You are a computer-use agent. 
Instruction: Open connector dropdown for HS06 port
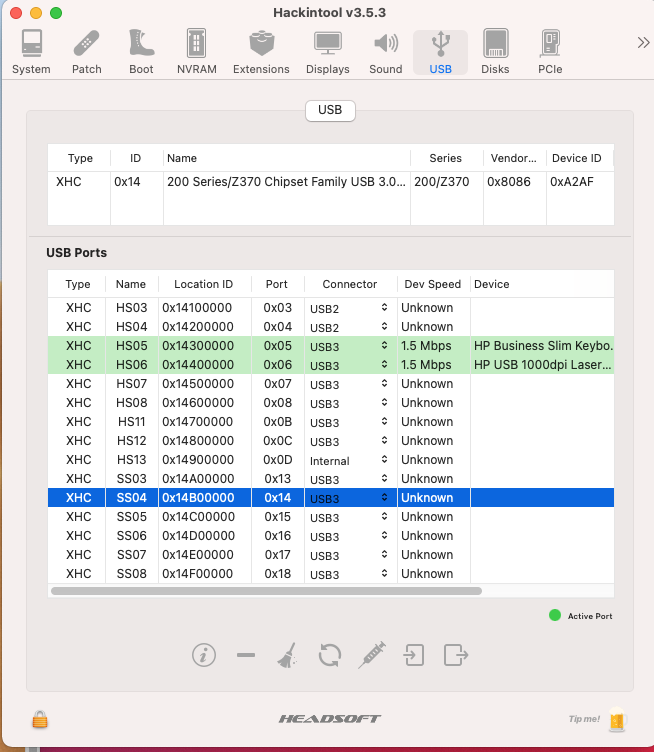349,365
